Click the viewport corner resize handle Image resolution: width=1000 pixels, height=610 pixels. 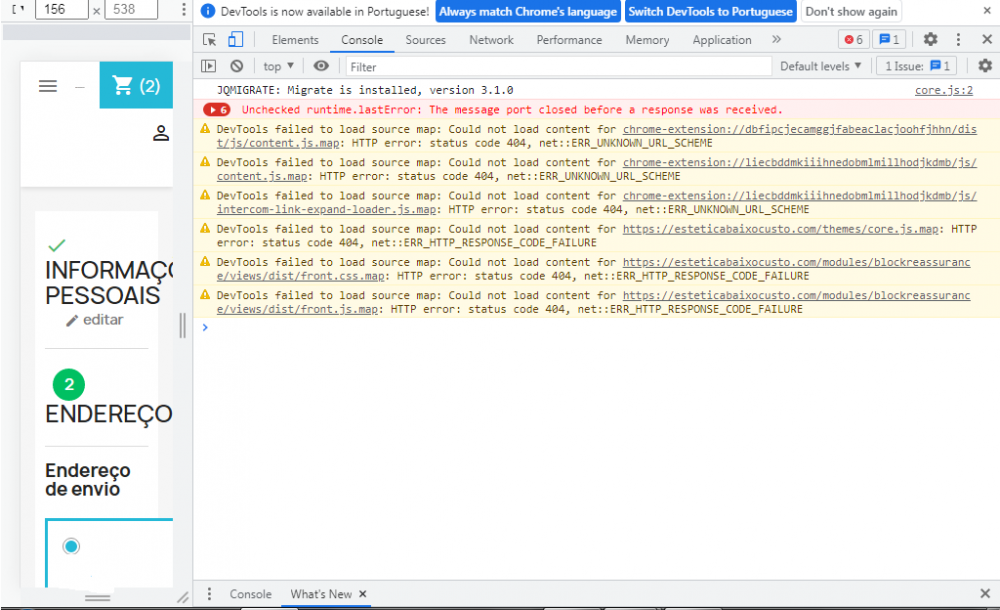coord(183,597)
